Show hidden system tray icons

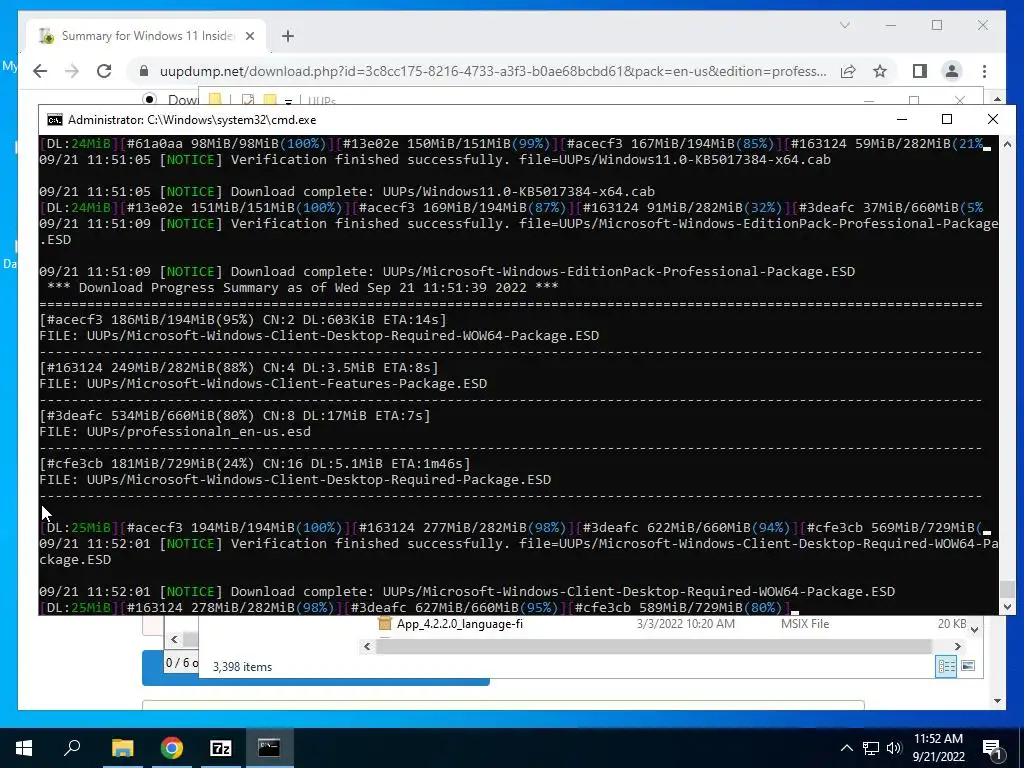click(846, 748)
